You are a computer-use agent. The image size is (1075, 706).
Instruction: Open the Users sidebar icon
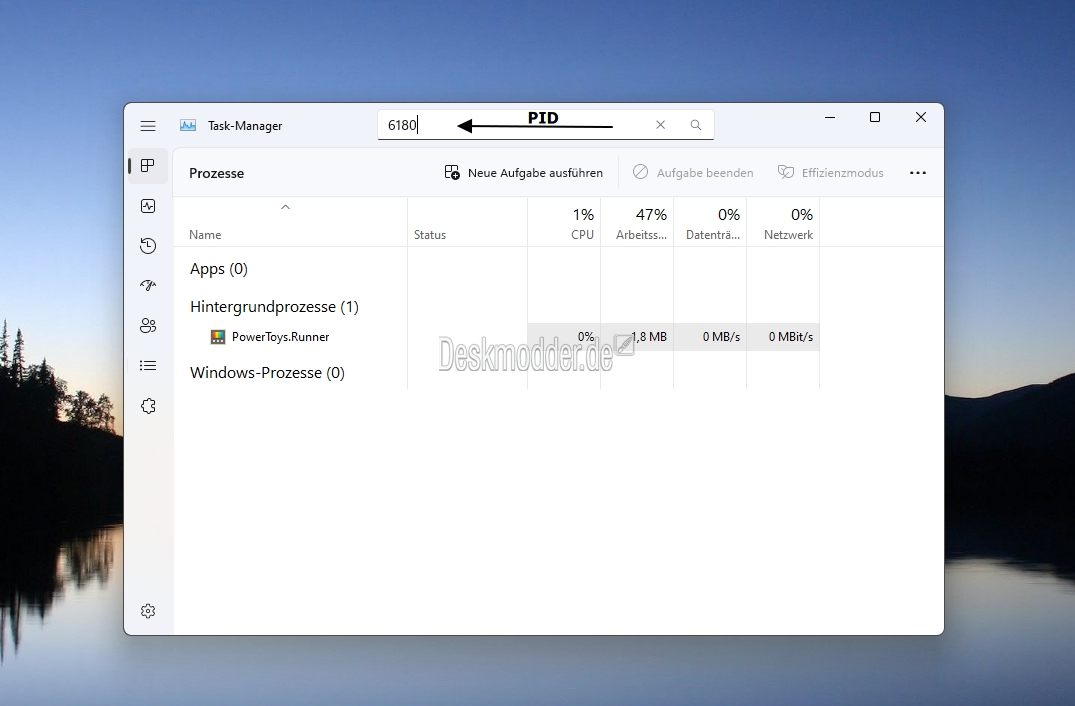(148, 326)
